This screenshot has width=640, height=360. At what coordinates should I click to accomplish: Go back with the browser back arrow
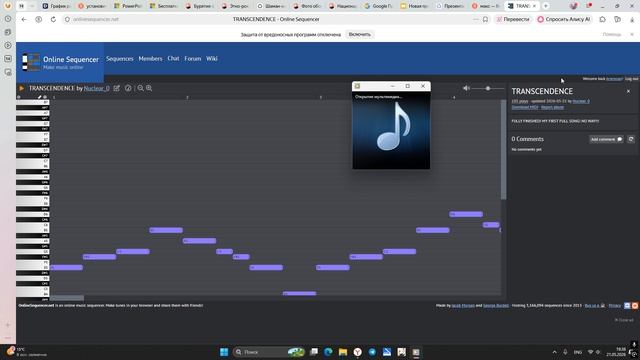click(24, 19)
